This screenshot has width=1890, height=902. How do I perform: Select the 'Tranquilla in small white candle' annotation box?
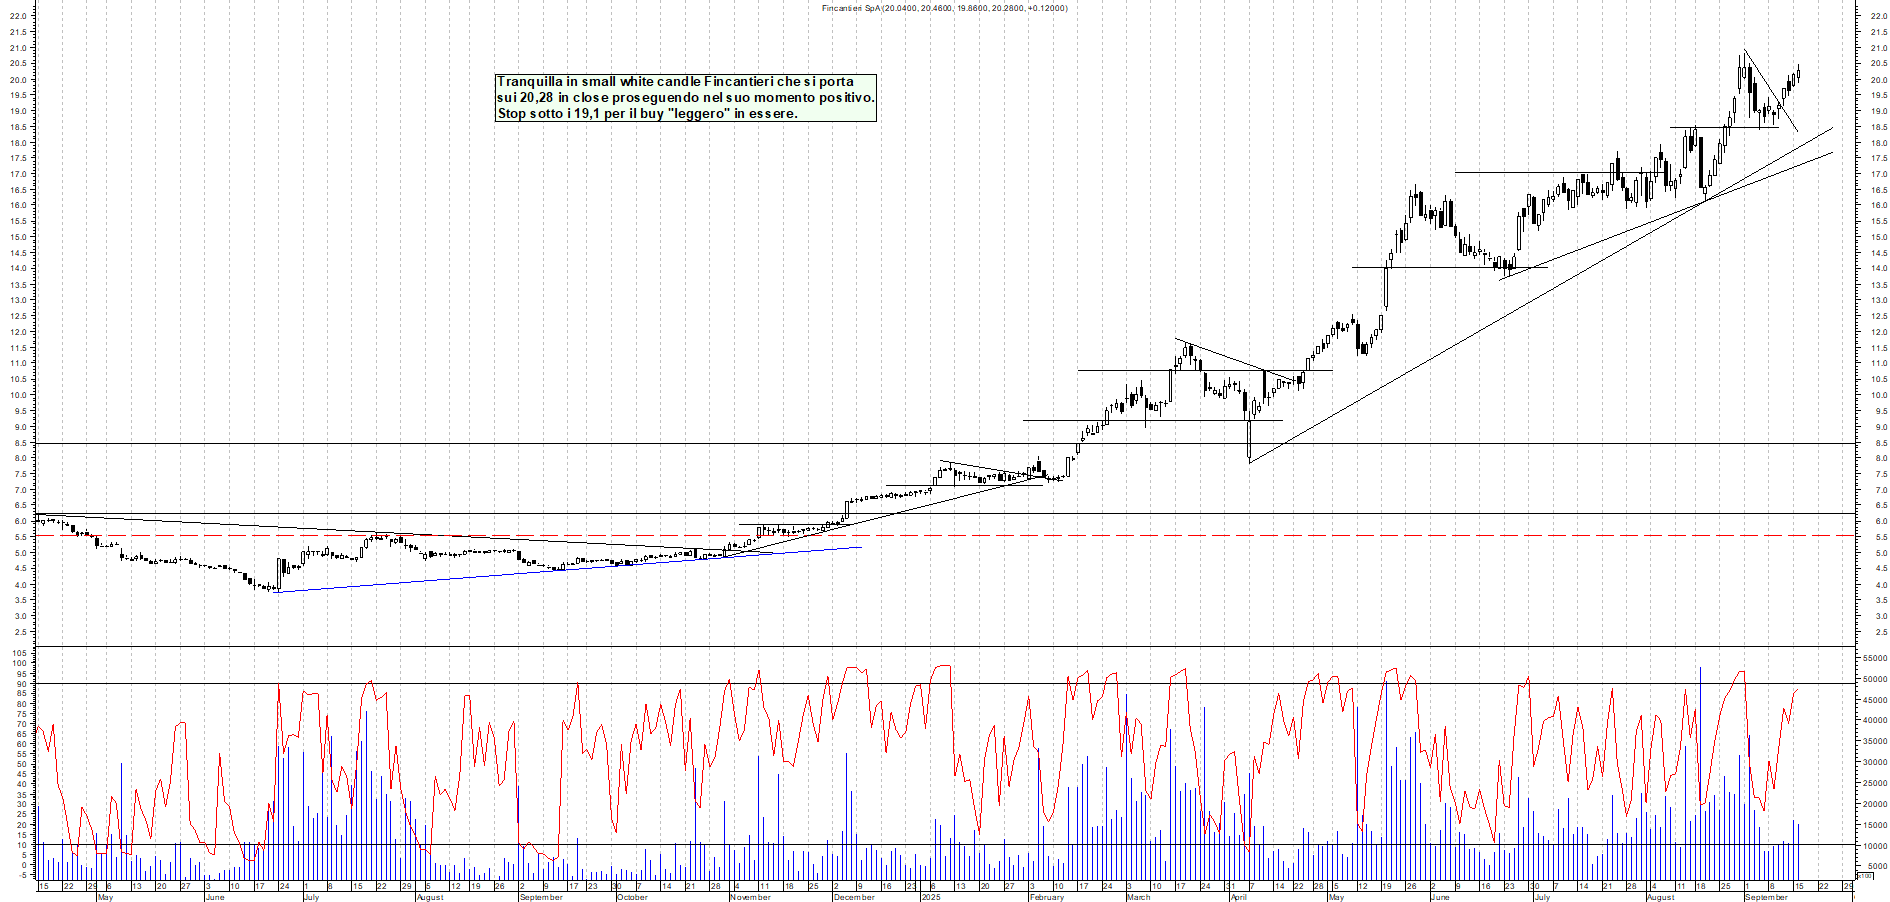(686, 98)
